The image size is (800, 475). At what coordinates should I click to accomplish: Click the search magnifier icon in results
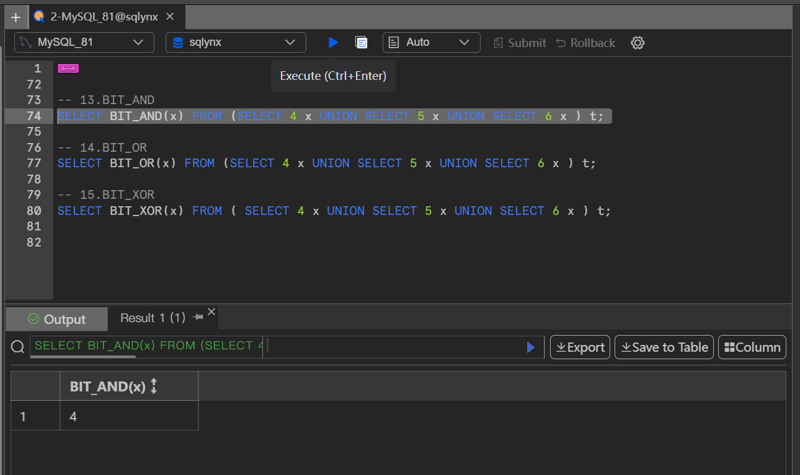tap(18, 347)
